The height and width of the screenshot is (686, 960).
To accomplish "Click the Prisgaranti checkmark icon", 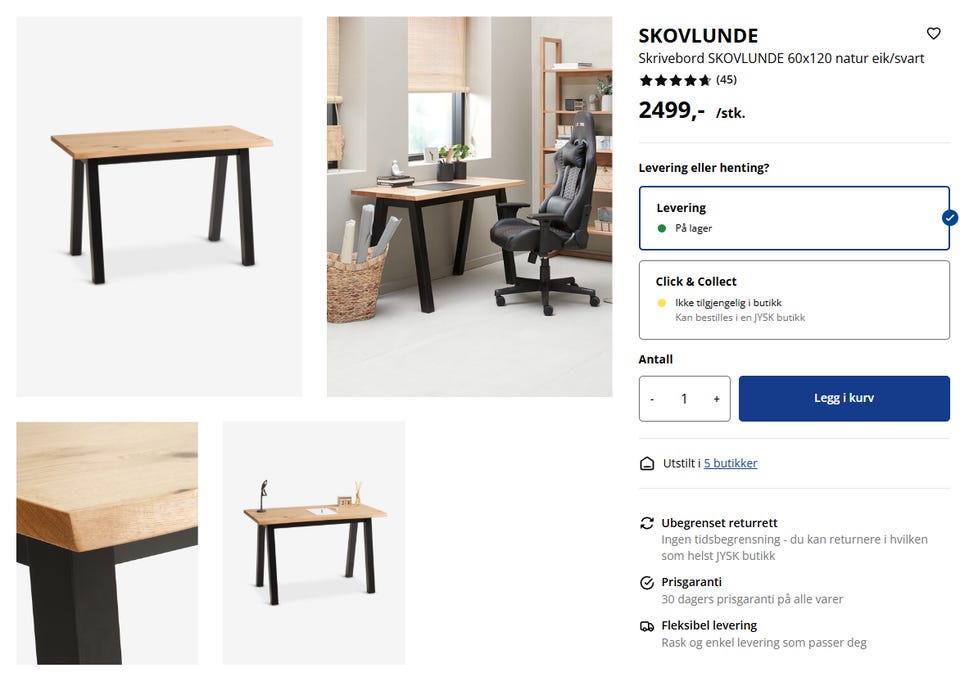I will pos(647,582).
